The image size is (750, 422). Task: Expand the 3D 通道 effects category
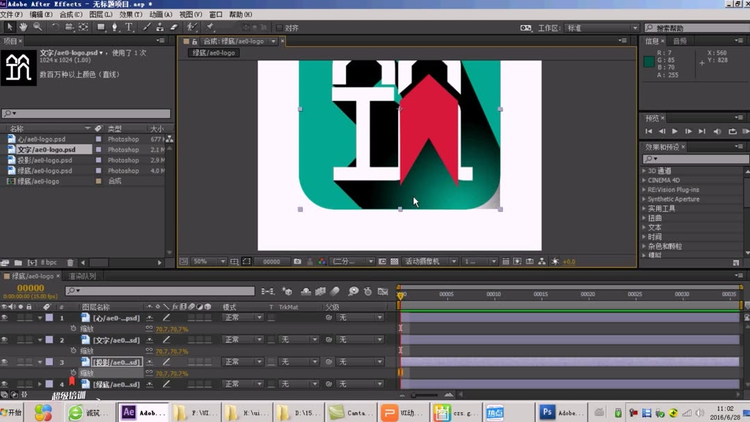click(644, 171)
